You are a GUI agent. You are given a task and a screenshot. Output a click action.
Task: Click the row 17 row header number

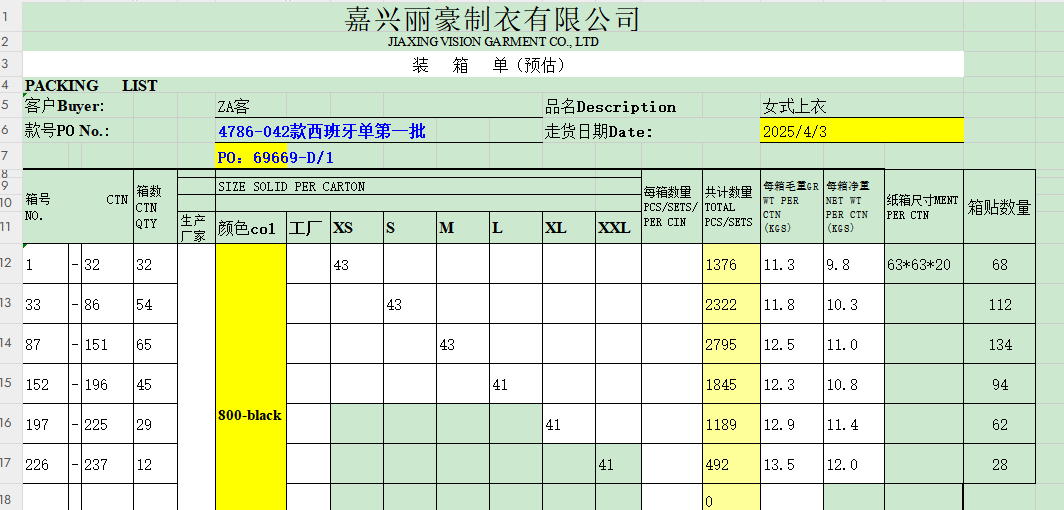(x=8, y=462)
